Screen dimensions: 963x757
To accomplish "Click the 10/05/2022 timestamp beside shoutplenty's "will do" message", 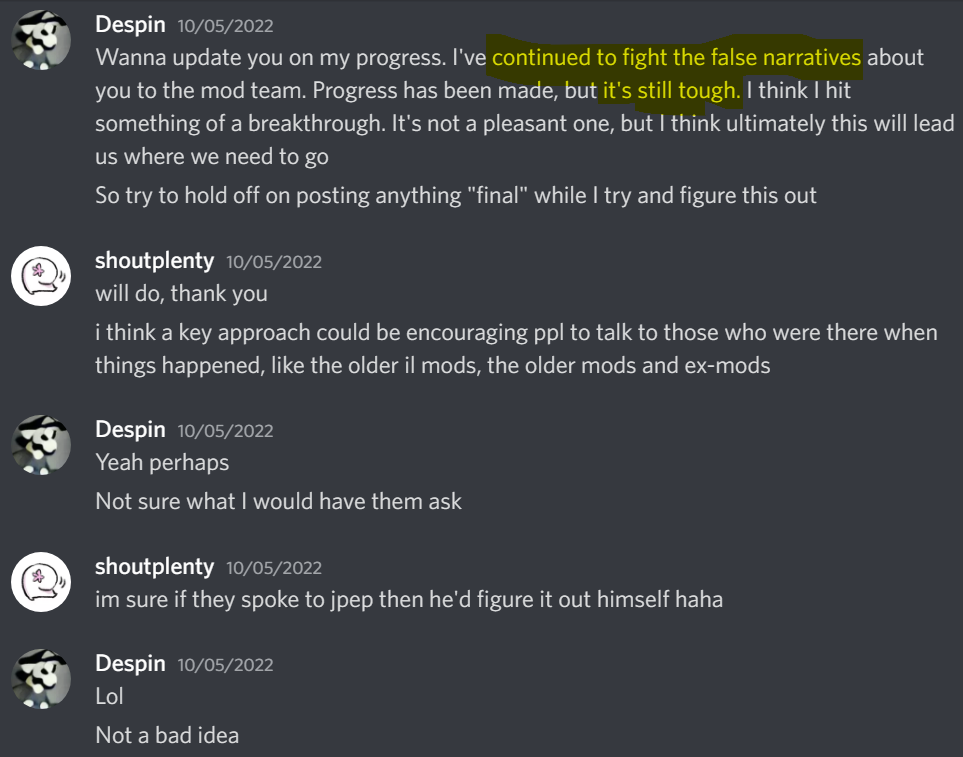I will pyautogui.click(x=274, y=263).
